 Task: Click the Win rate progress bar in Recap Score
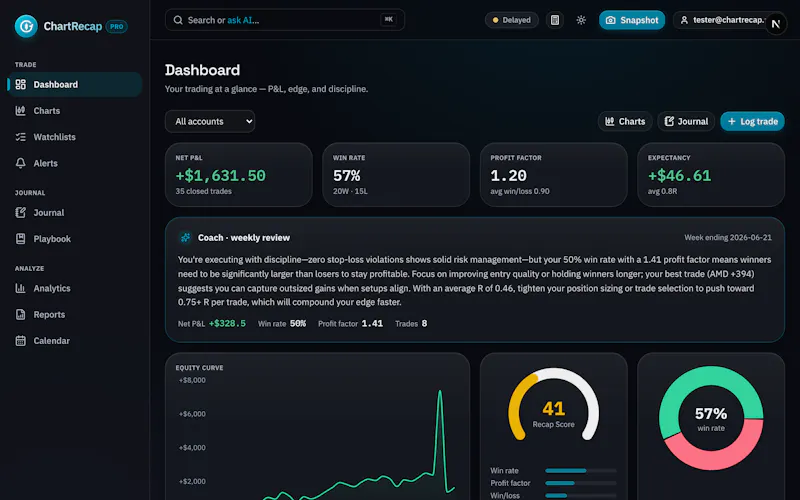click(x=581, y=470)
